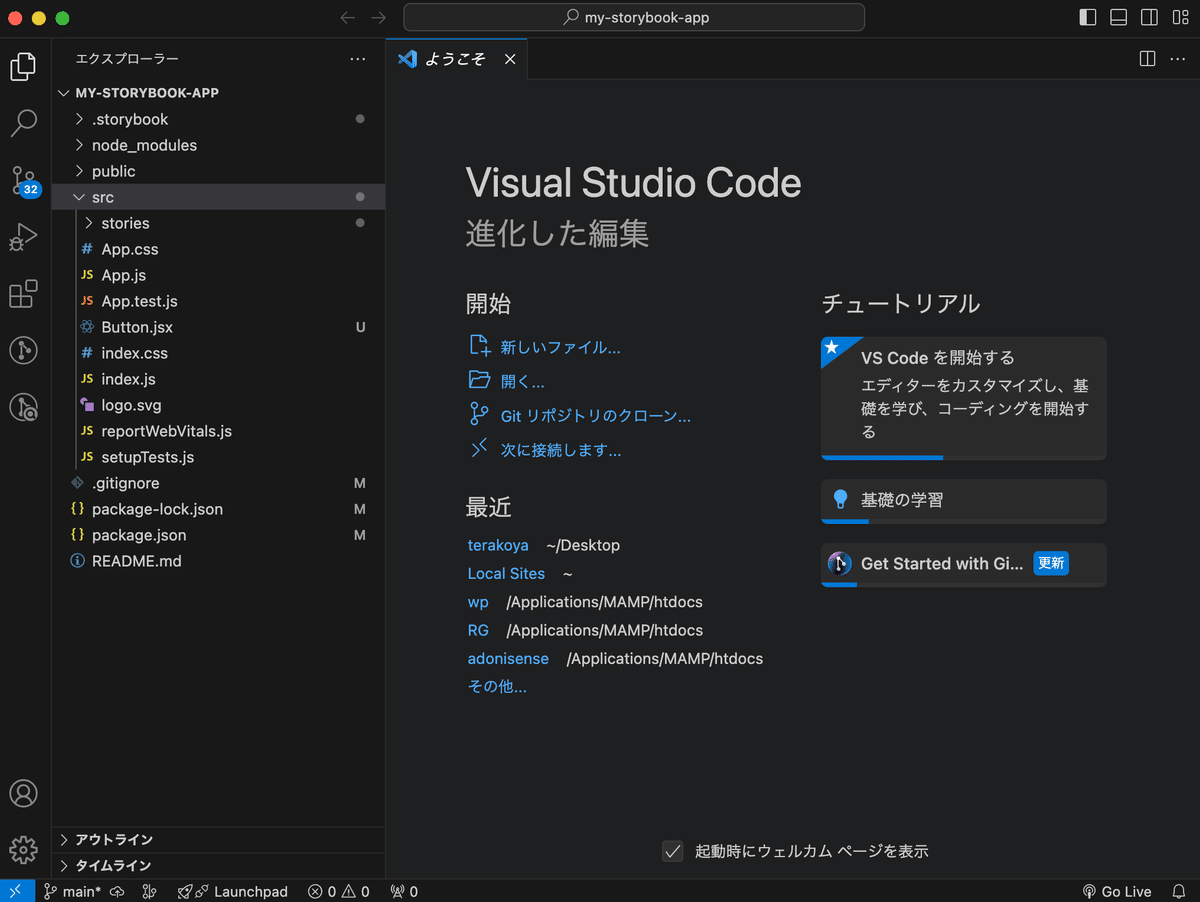1200x902 pixels.
Task: Expand the stories folder
Action: (218, 223)
